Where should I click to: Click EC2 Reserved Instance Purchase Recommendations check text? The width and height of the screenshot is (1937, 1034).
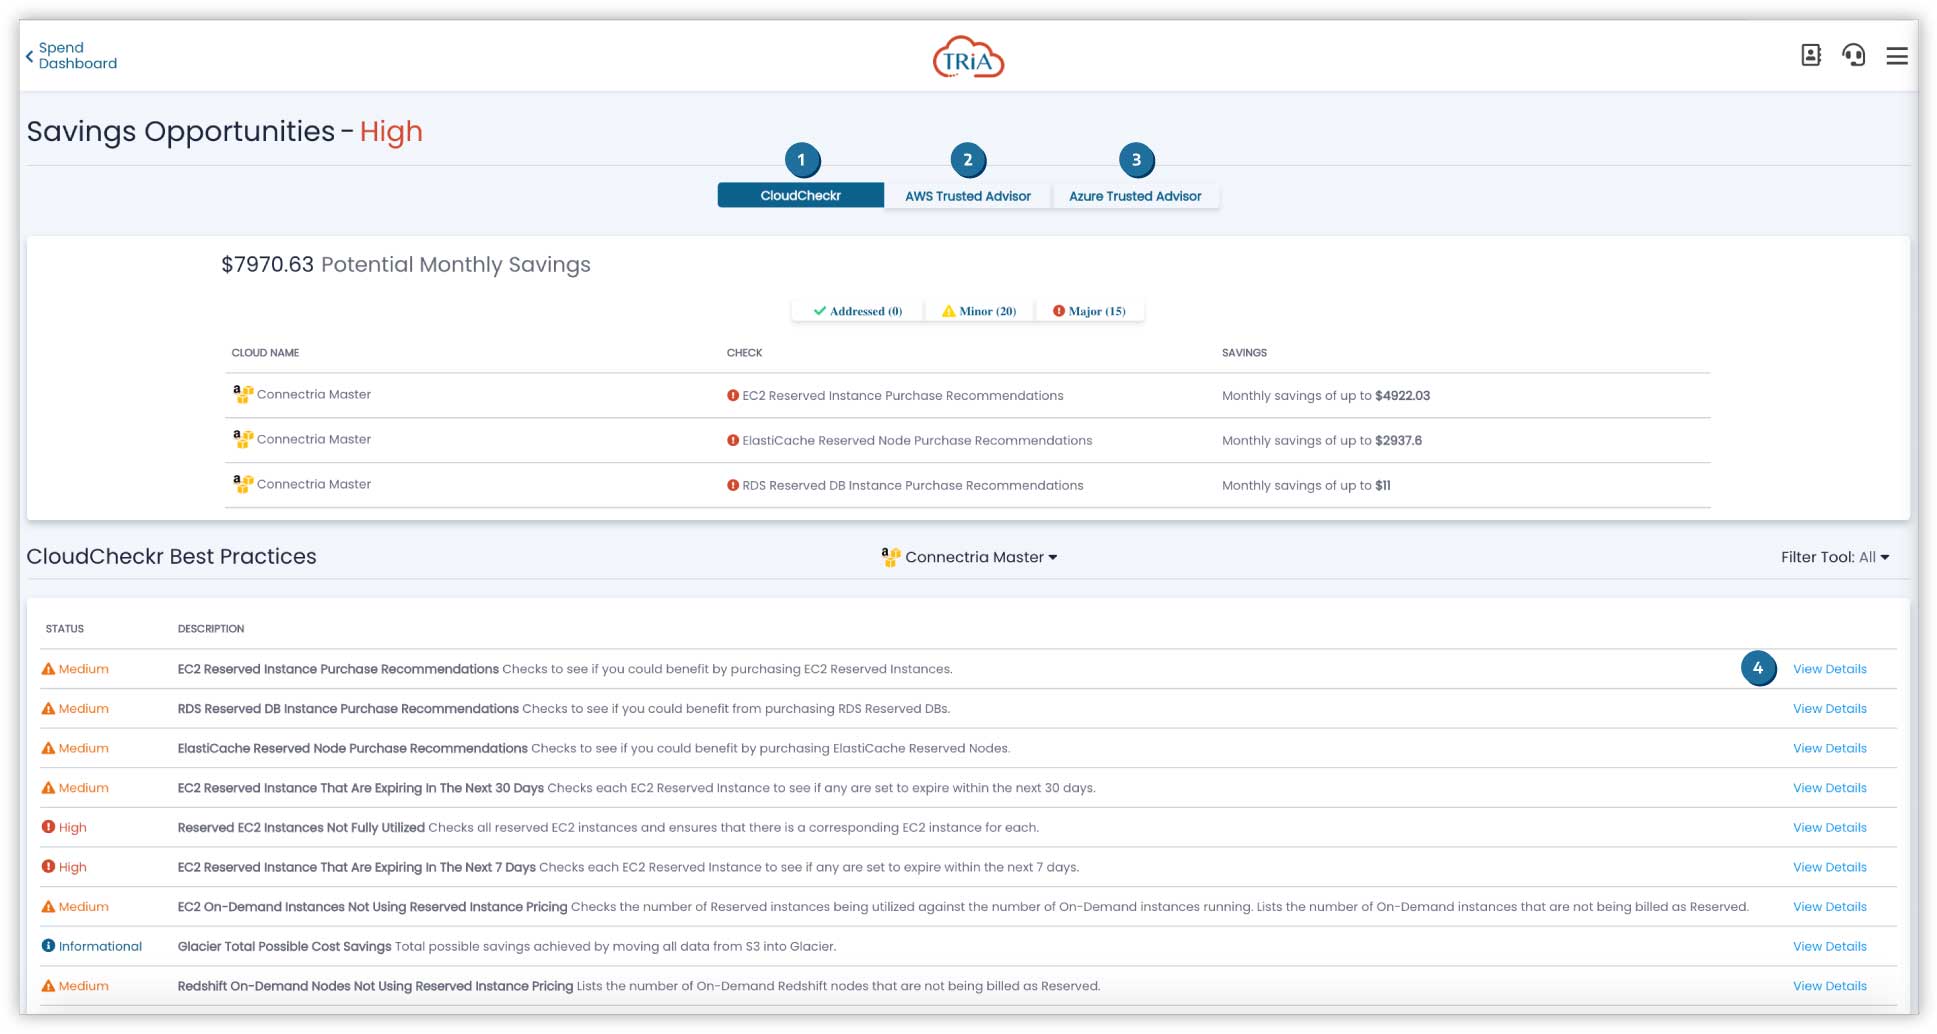[902, 396]
